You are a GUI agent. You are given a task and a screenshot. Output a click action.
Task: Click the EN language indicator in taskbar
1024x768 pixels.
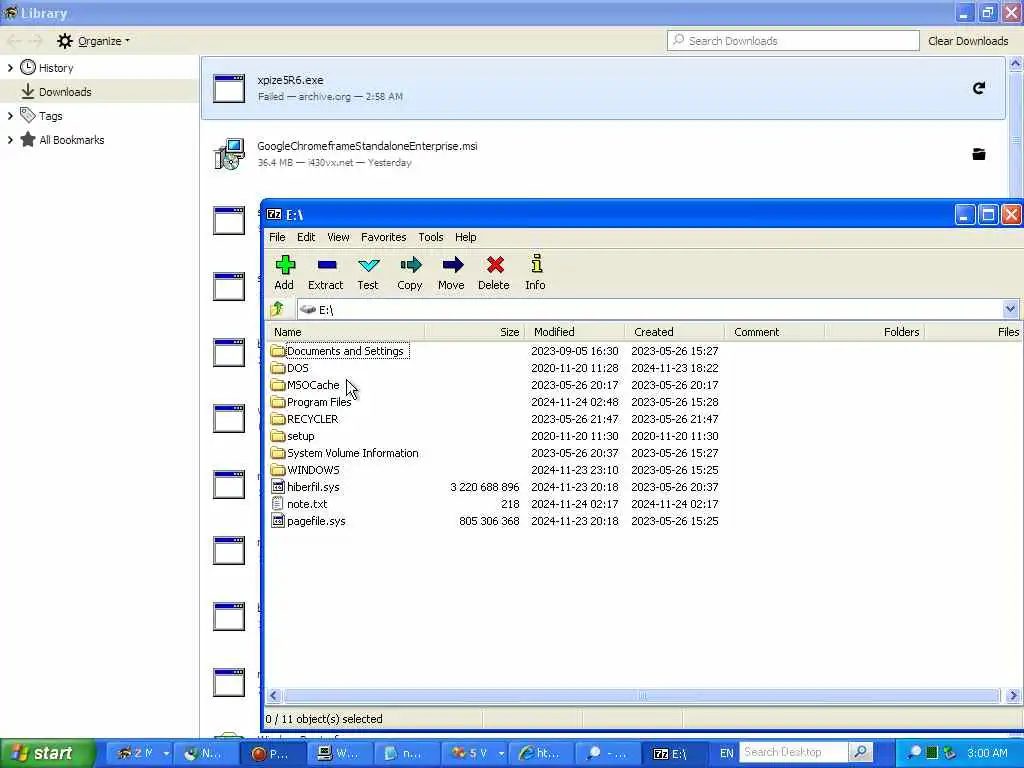(726, 753)
